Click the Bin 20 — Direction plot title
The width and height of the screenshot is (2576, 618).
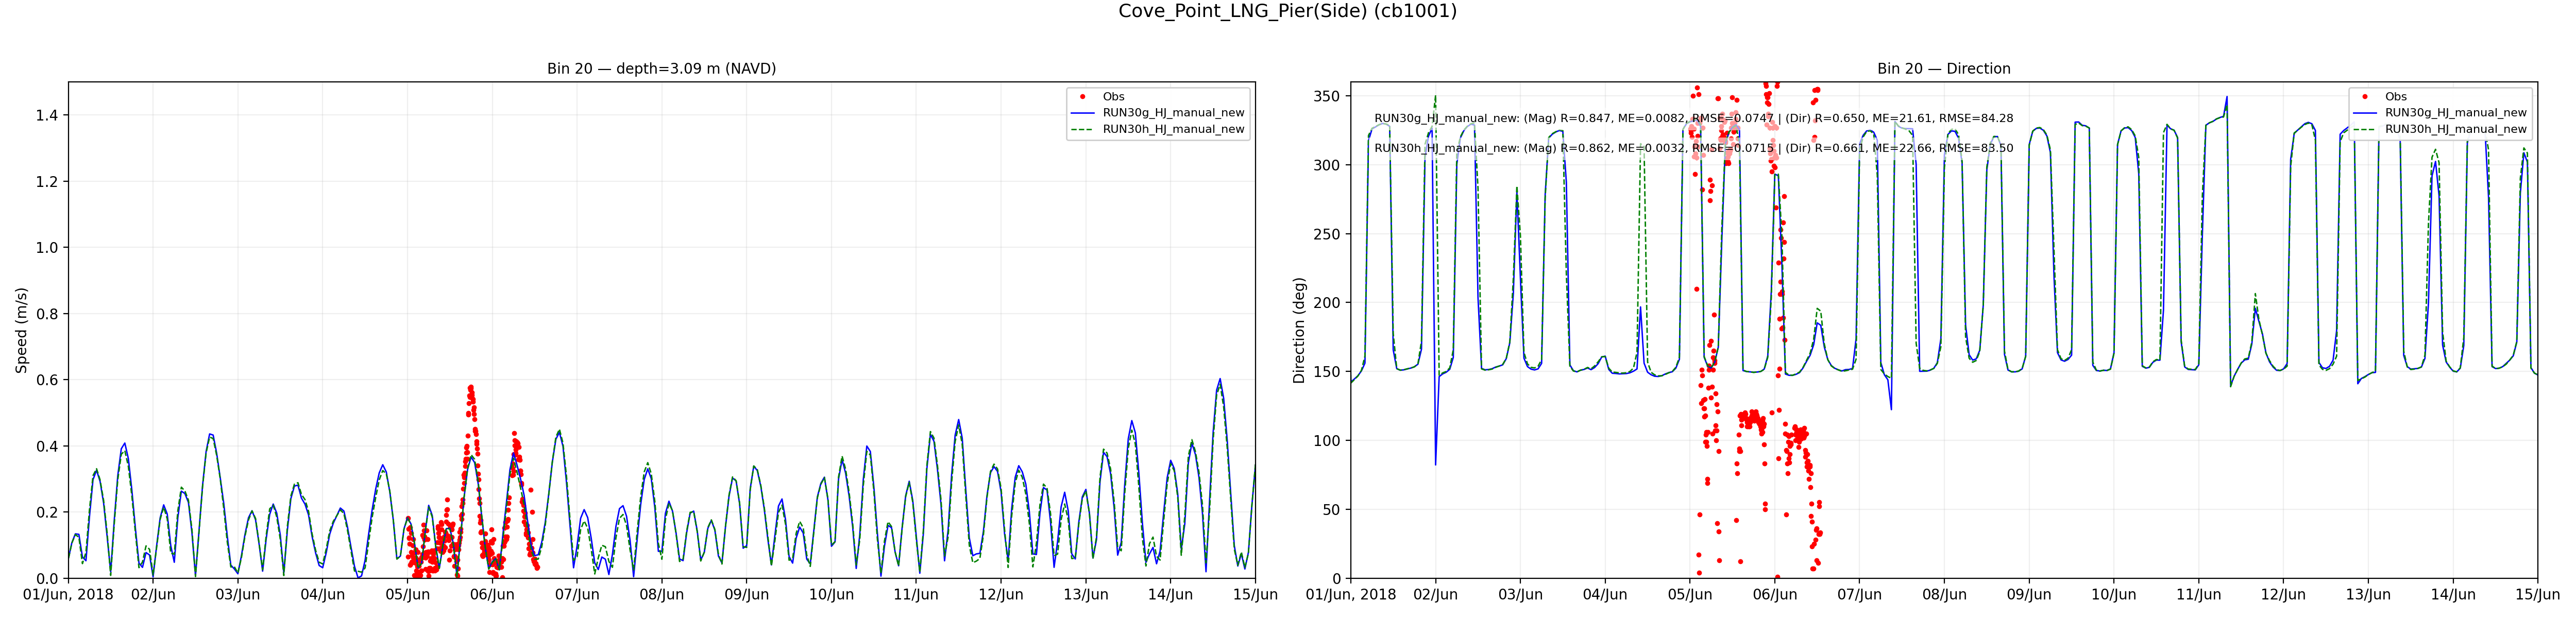tap(1943, 69)
